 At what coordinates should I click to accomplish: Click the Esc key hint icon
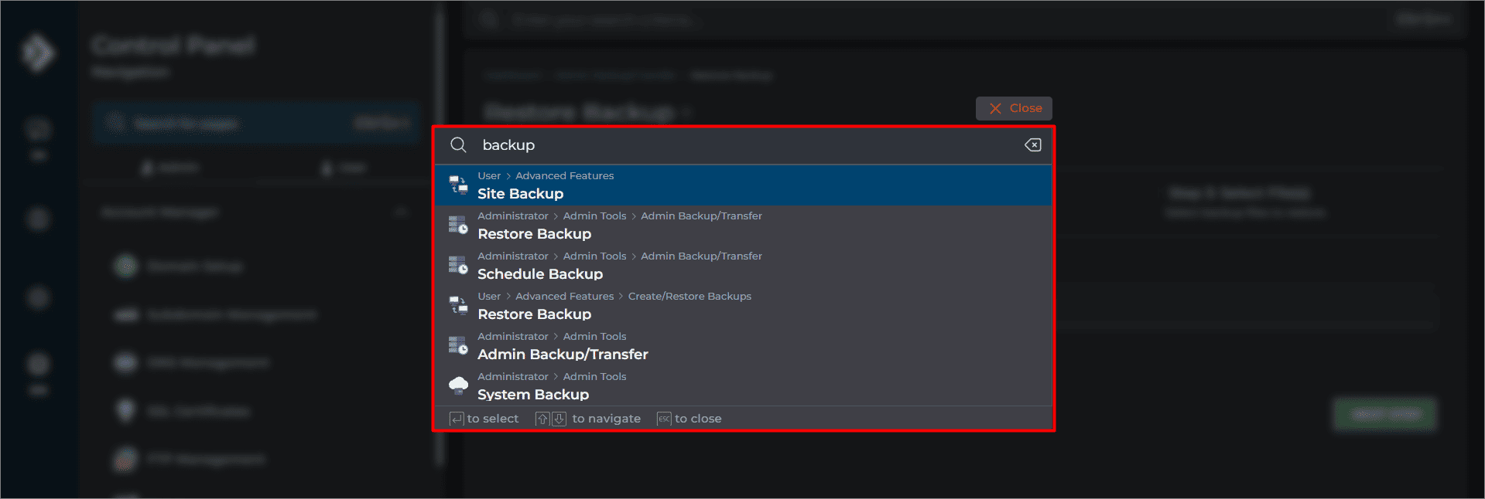tap(664, 419)
